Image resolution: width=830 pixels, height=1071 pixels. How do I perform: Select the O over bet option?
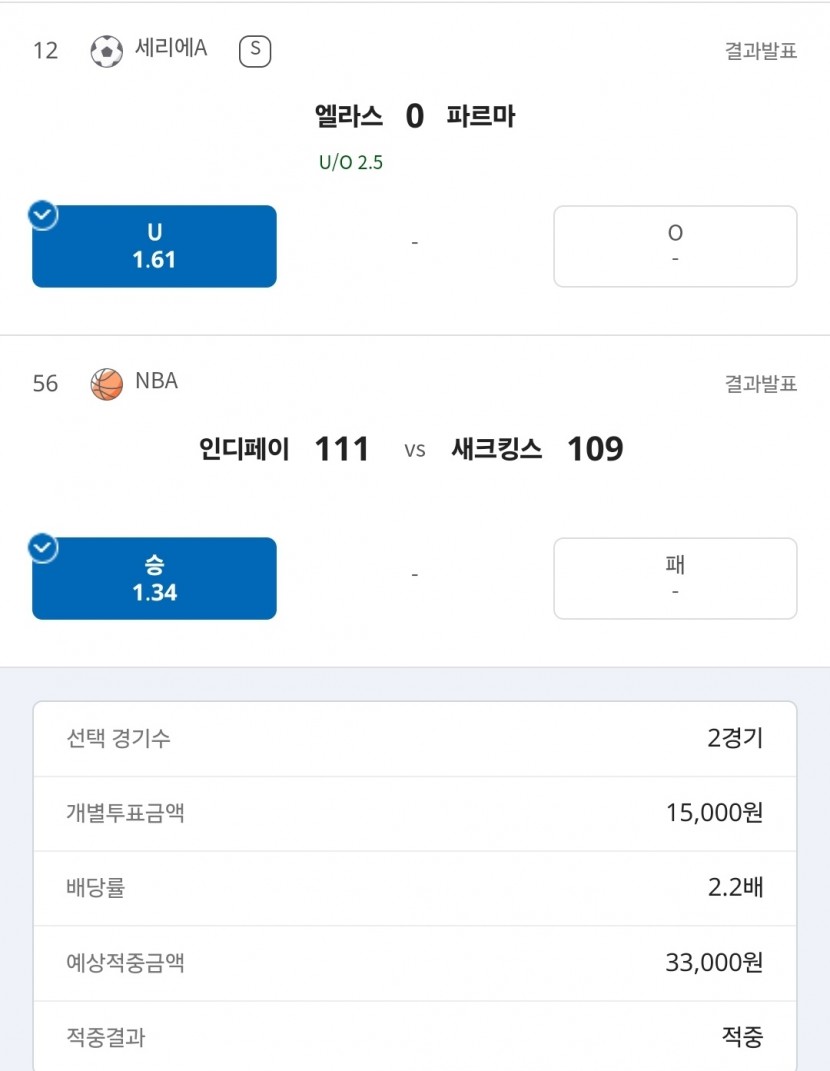click(675, 247)
